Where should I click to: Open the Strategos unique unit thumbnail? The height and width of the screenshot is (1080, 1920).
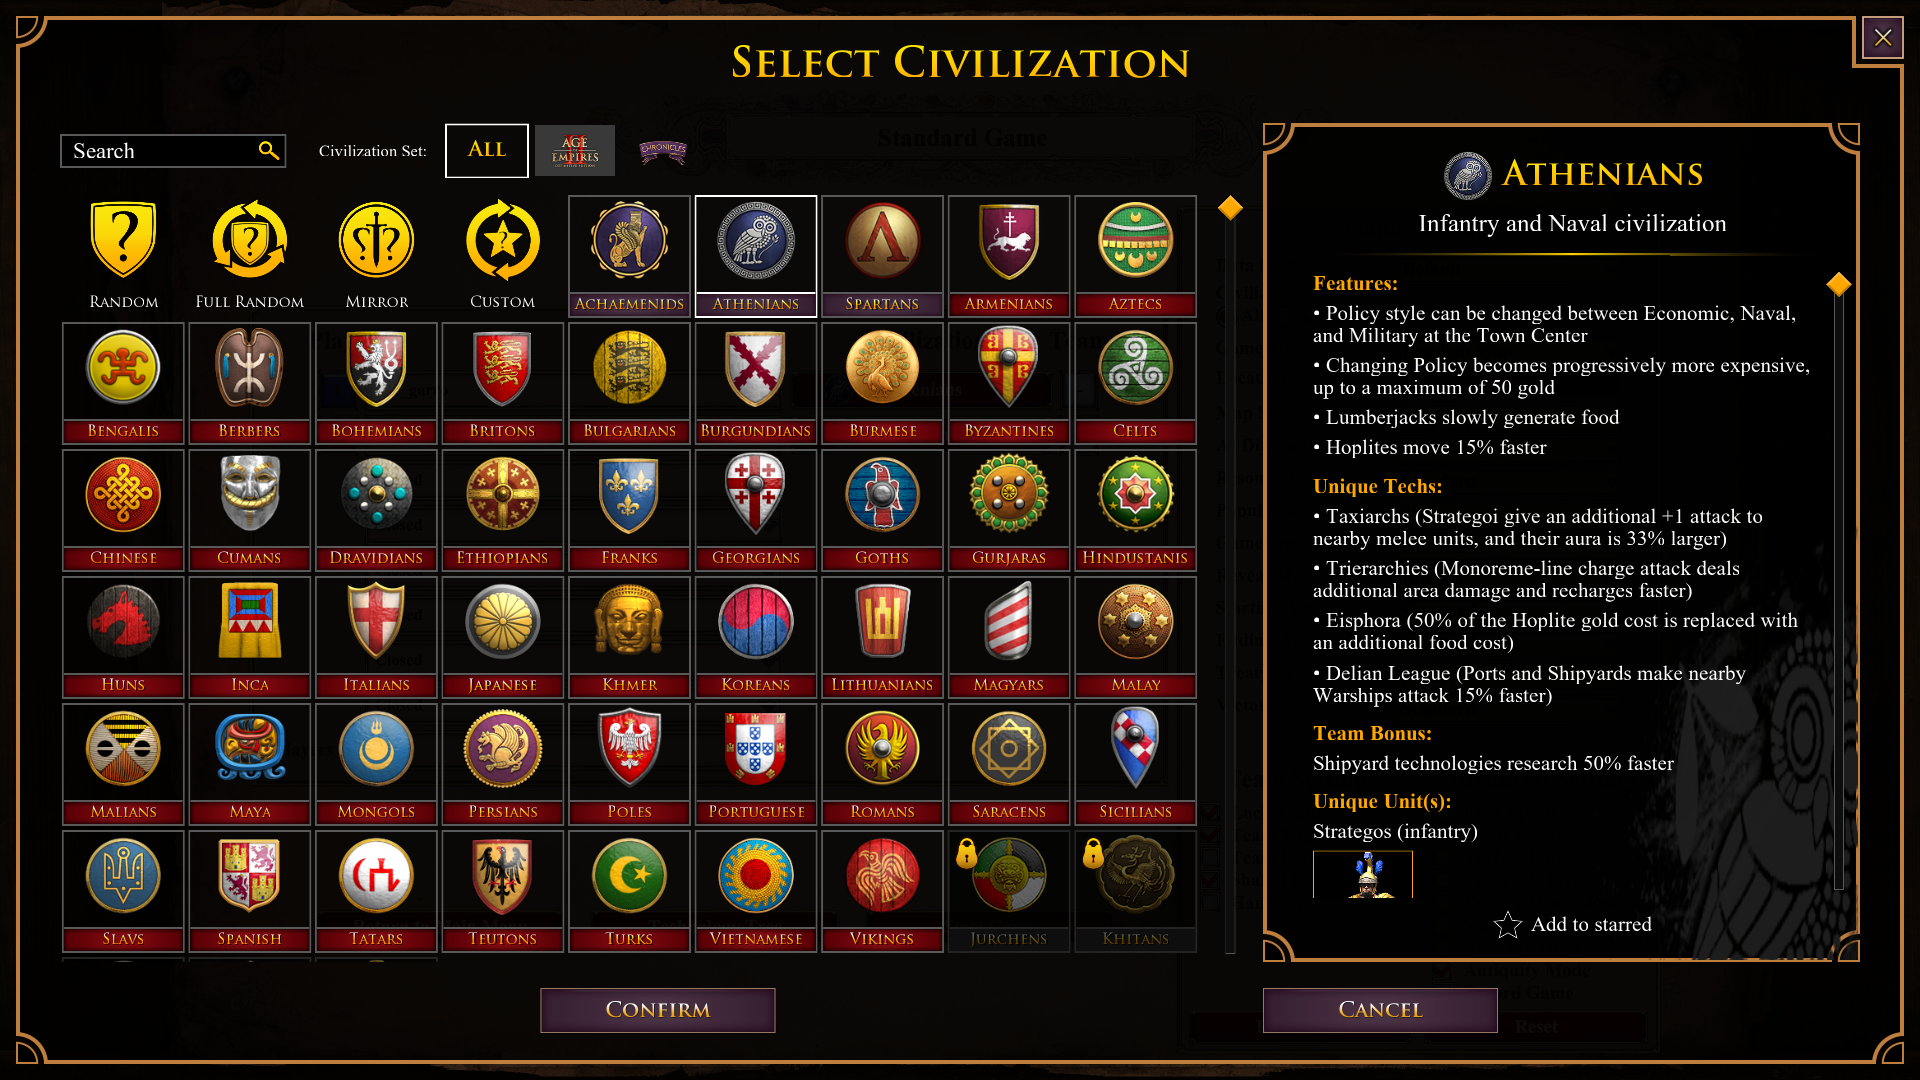click(x=1363, y=874)
